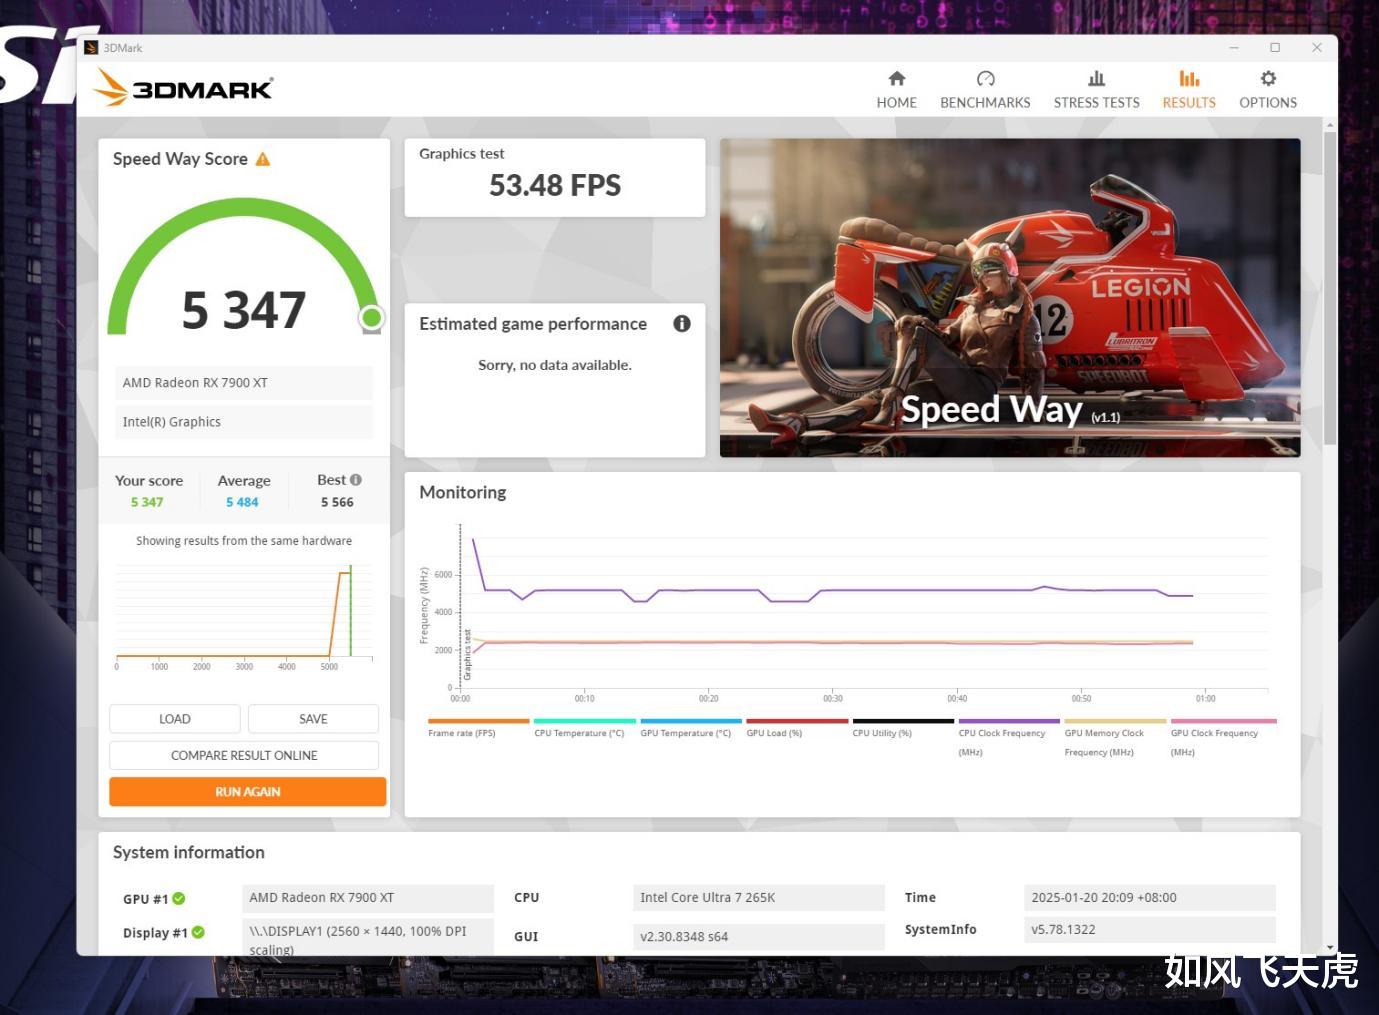Click the 'Sorry, no data available.' message
Viewport: 1379px width, 1015px height.
[x=555, y=365]
